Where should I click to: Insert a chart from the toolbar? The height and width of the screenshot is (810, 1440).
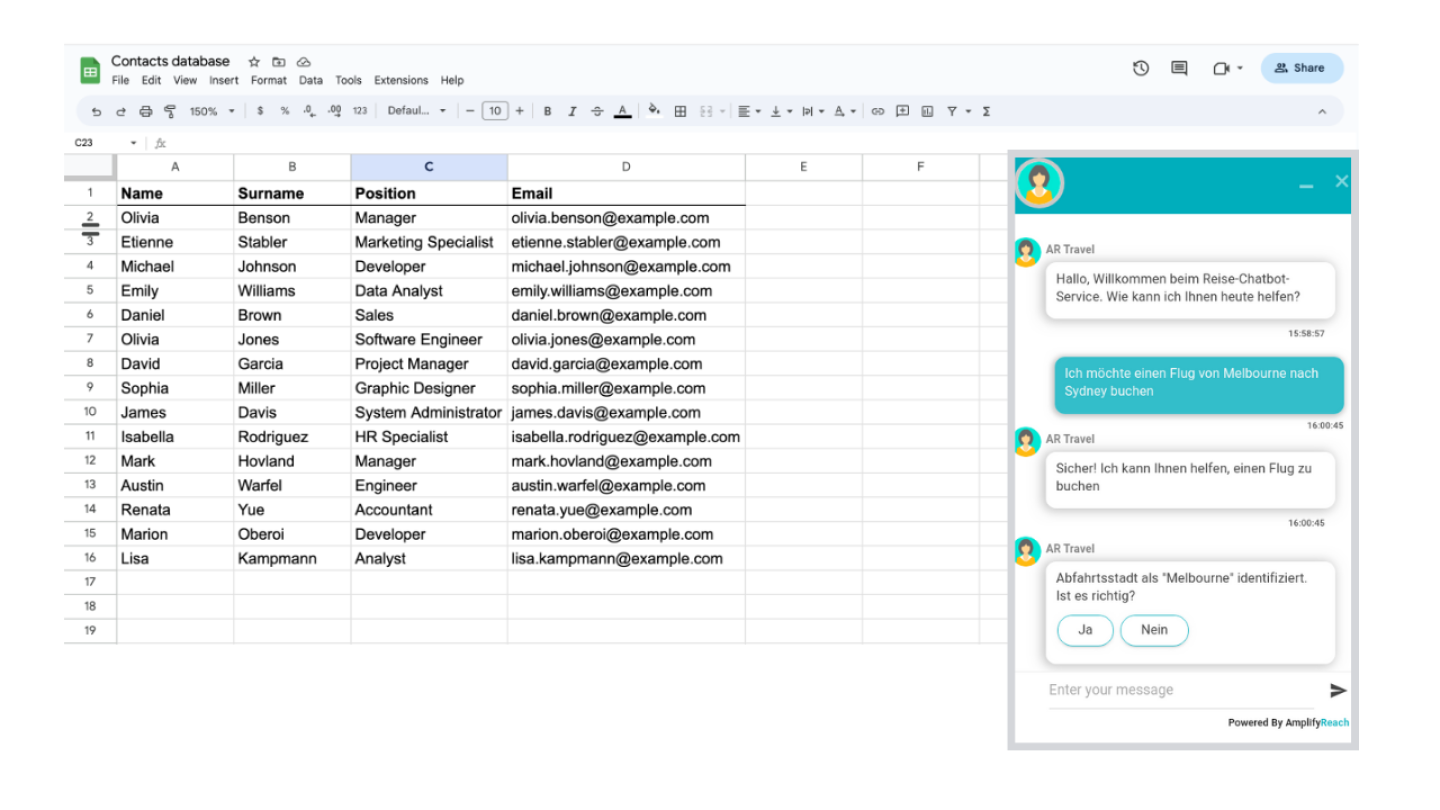point(927,112)
